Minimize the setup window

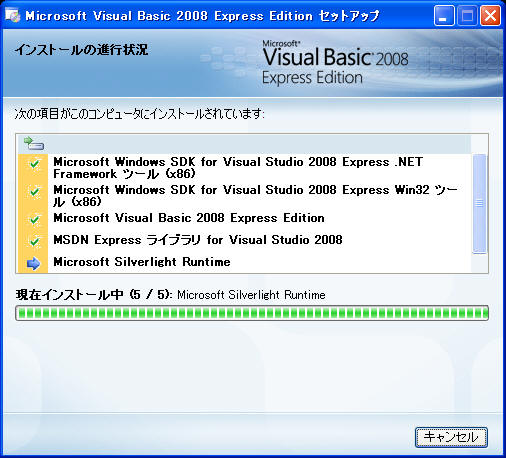point(444,16)
